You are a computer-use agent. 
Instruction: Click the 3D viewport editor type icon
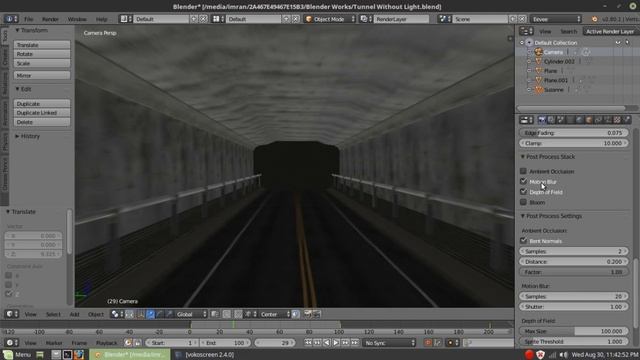point(11,314)
